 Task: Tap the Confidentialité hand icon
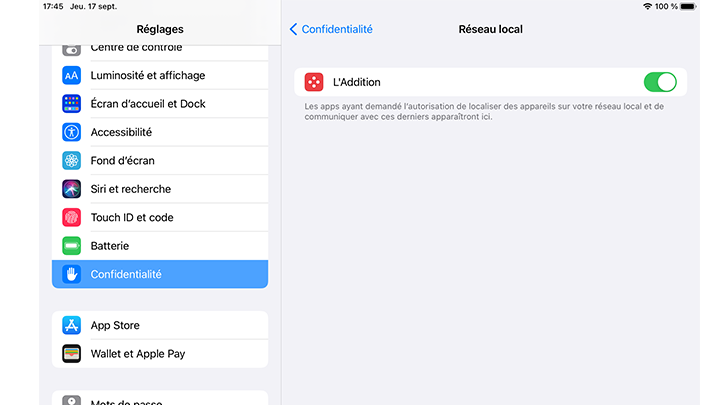[x=72, y=274]
